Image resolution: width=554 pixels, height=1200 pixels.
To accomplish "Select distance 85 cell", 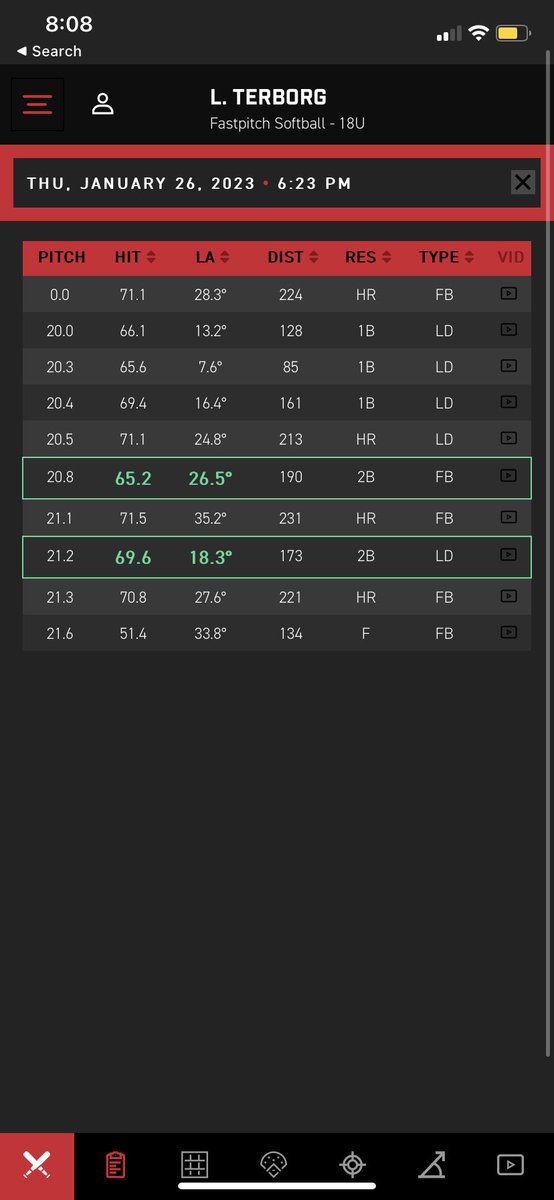I will [x=290, y=367].
